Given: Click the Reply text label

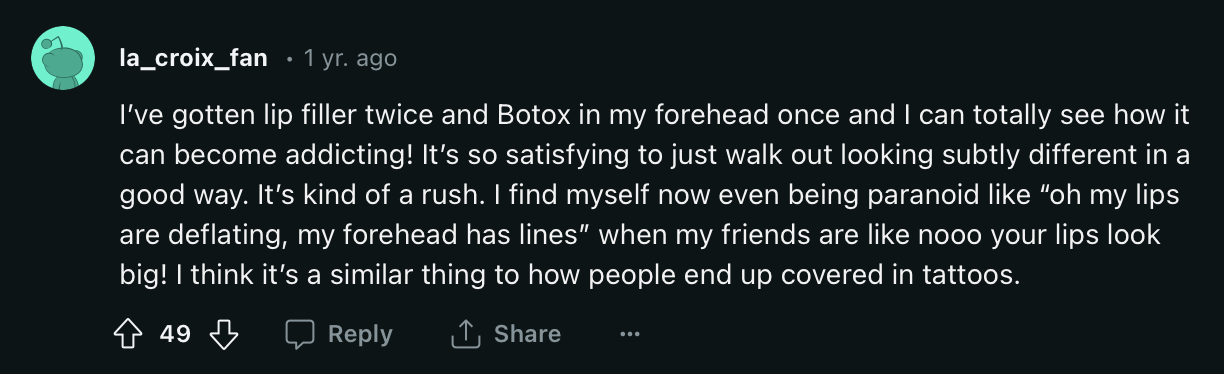Looking at the screenshot, I should pyautogui.click(x=360, y=334).
